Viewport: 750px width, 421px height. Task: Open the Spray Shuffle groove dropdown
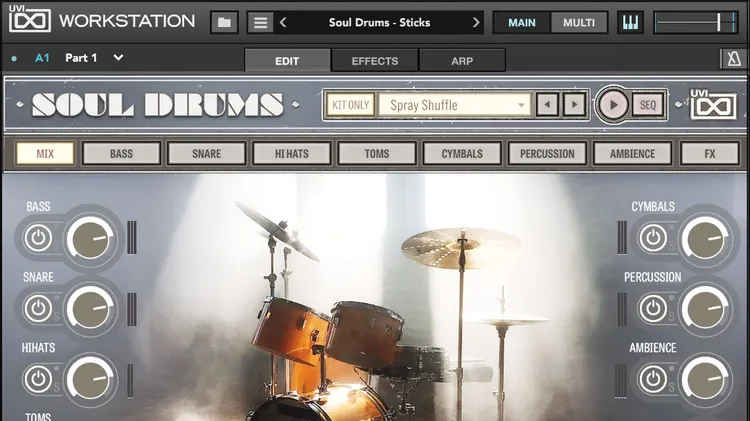[454, 105]
